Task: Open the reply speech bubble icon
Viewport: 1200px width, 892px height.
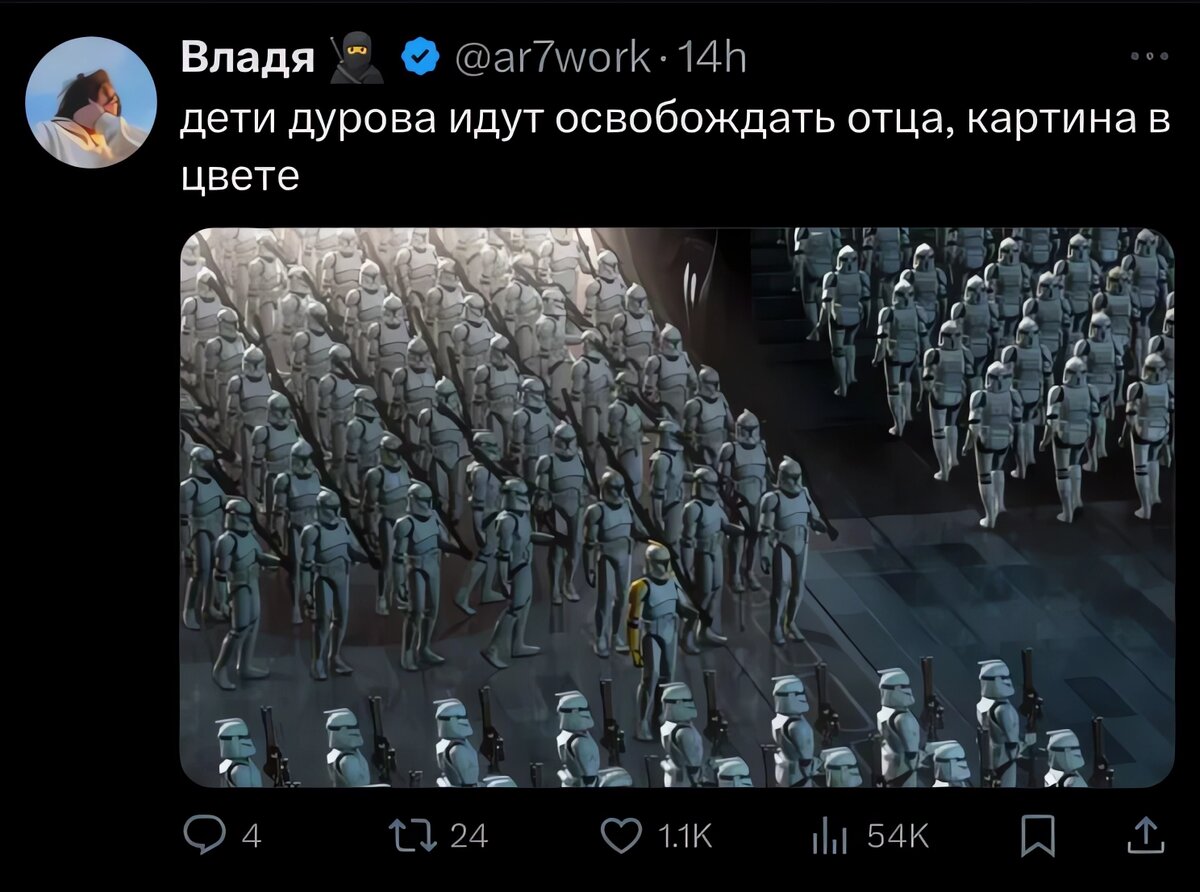Action: tap(206, 835)
